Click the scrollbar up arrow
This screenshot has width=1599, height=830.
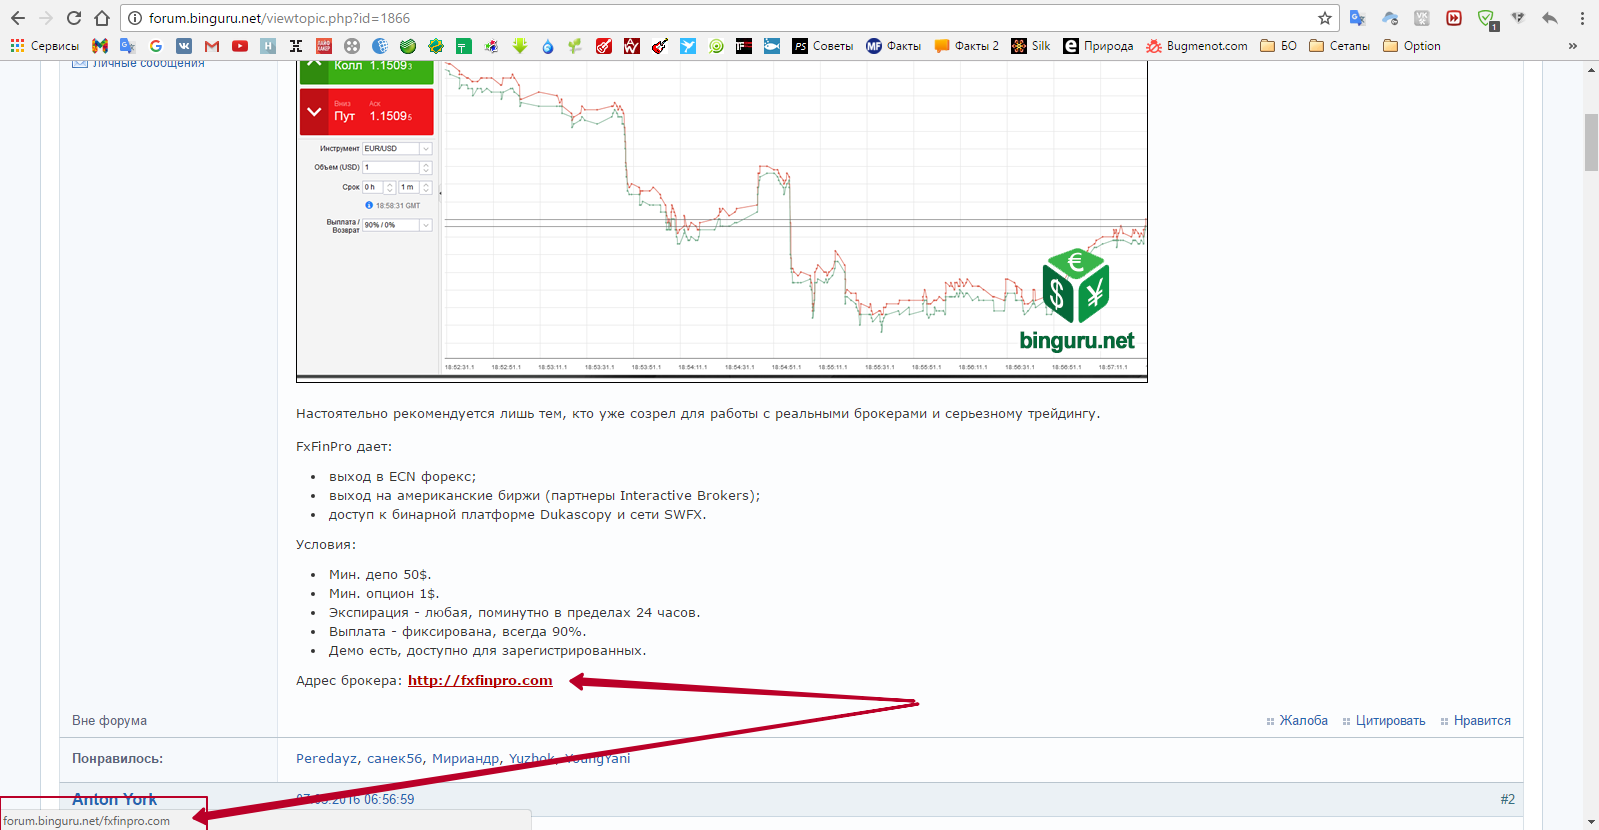tap(1591, 70)
